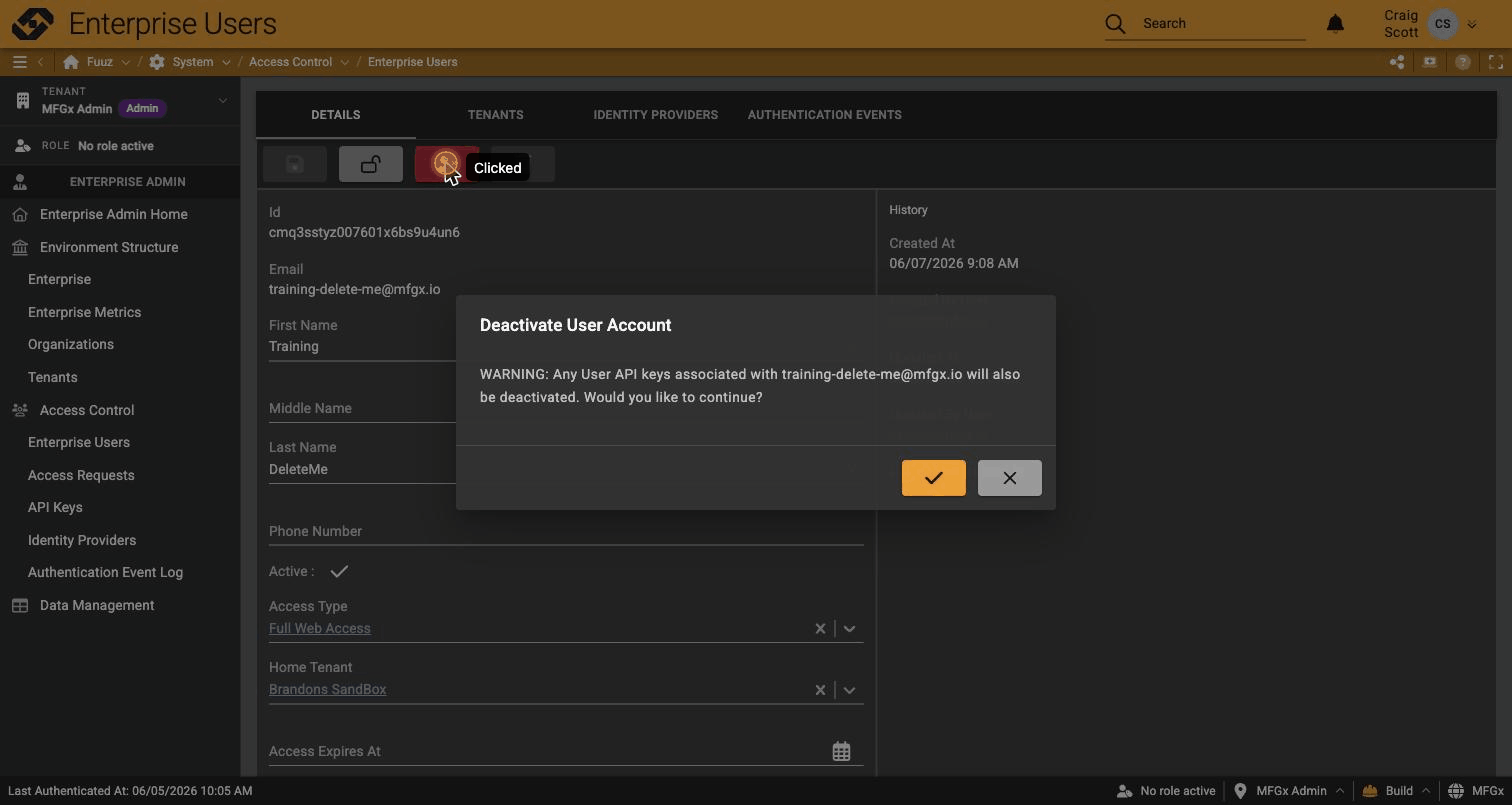Expand the MFGx Admin status bar menu
The image size is (1512, 805).
pyautogui.click(x=1339, y=791)
